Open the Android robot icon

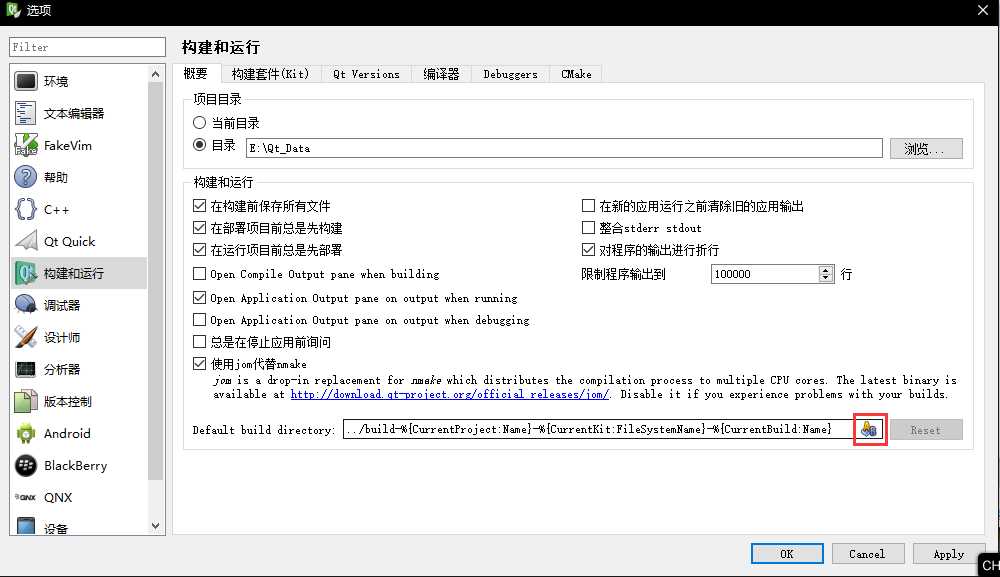pos(26,433)
